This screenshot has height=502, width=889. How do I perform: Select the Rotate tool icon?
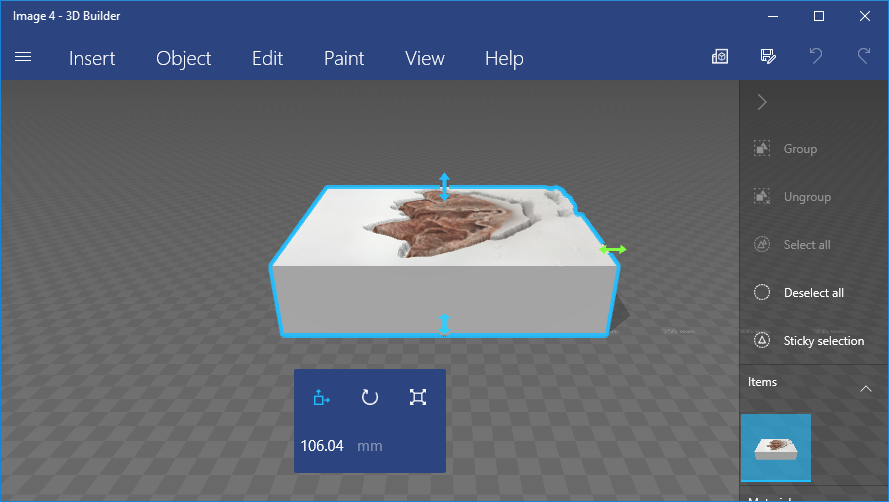(370, 397)
